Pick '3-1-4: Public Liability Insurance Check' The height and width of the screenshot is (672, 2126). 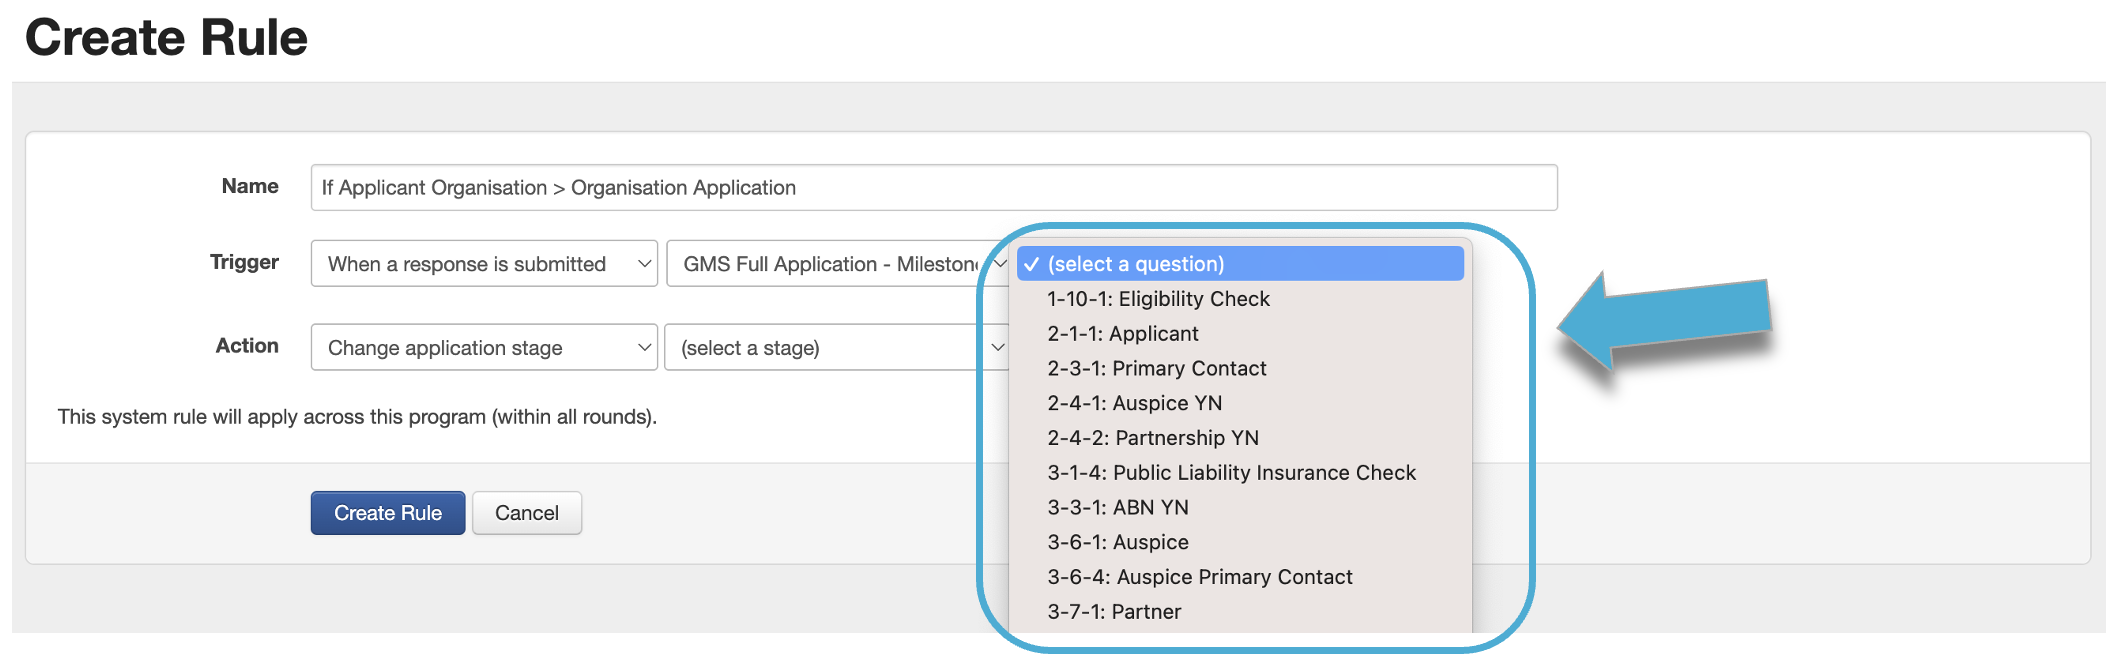1231,473
